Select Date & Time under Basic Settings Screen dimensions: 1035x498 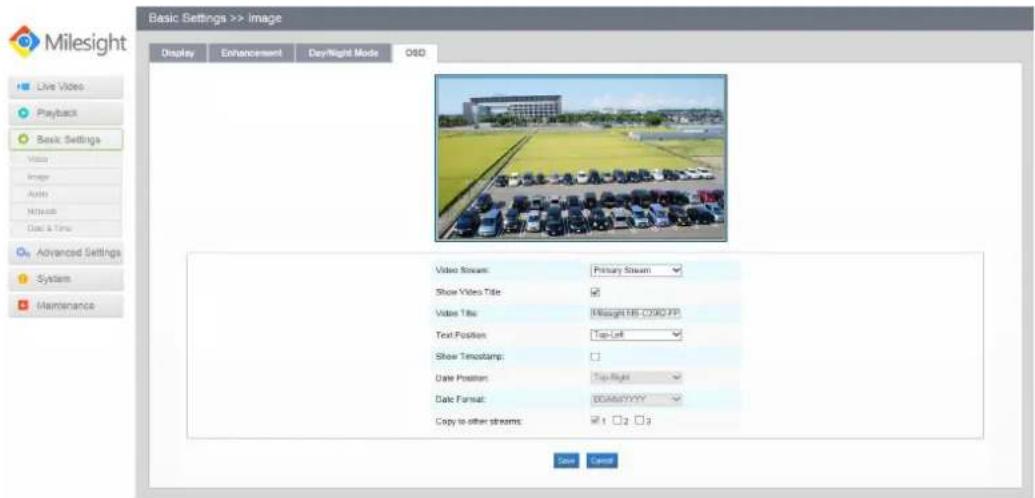66,228
